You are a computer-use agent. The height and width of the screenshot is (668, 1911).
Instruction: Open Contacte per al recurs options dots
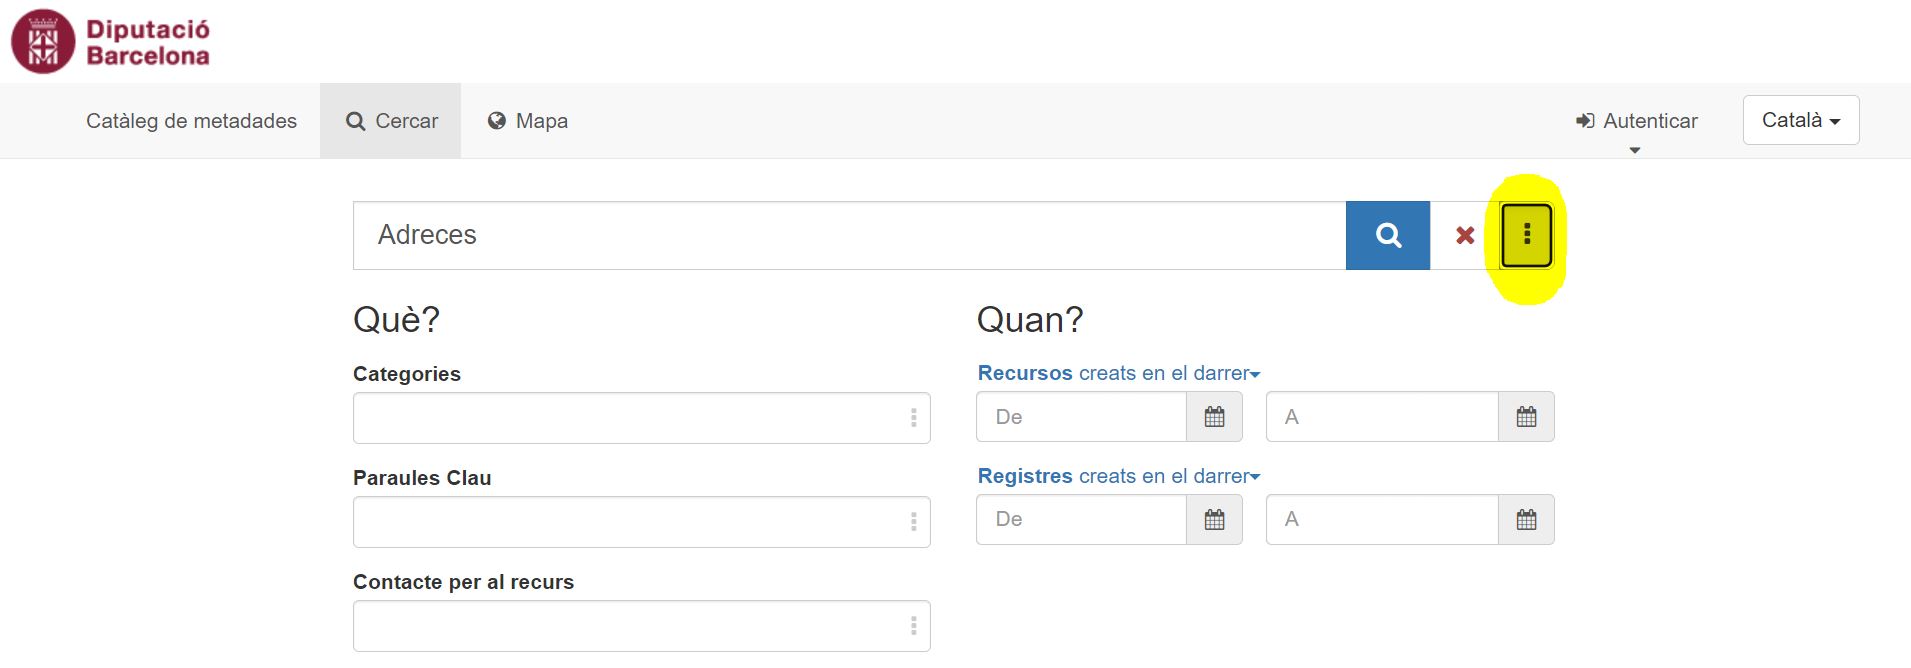coord(913,626)
